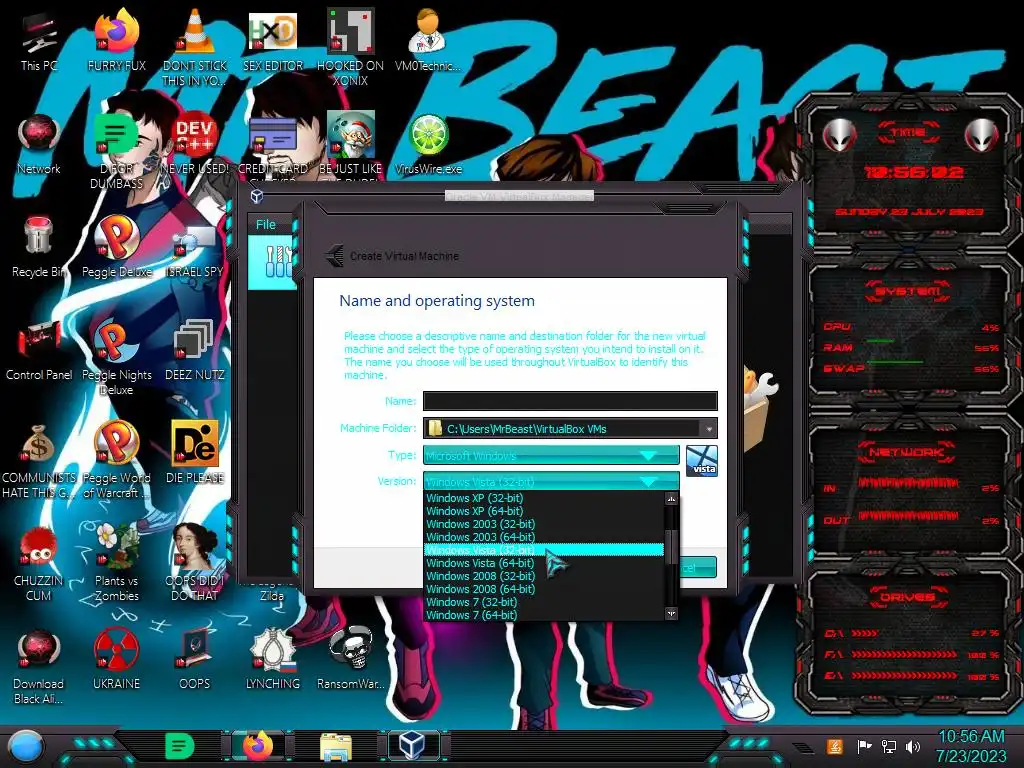
Task: Open the RansomWar skull shortcut
Action: tap(351, 660)
